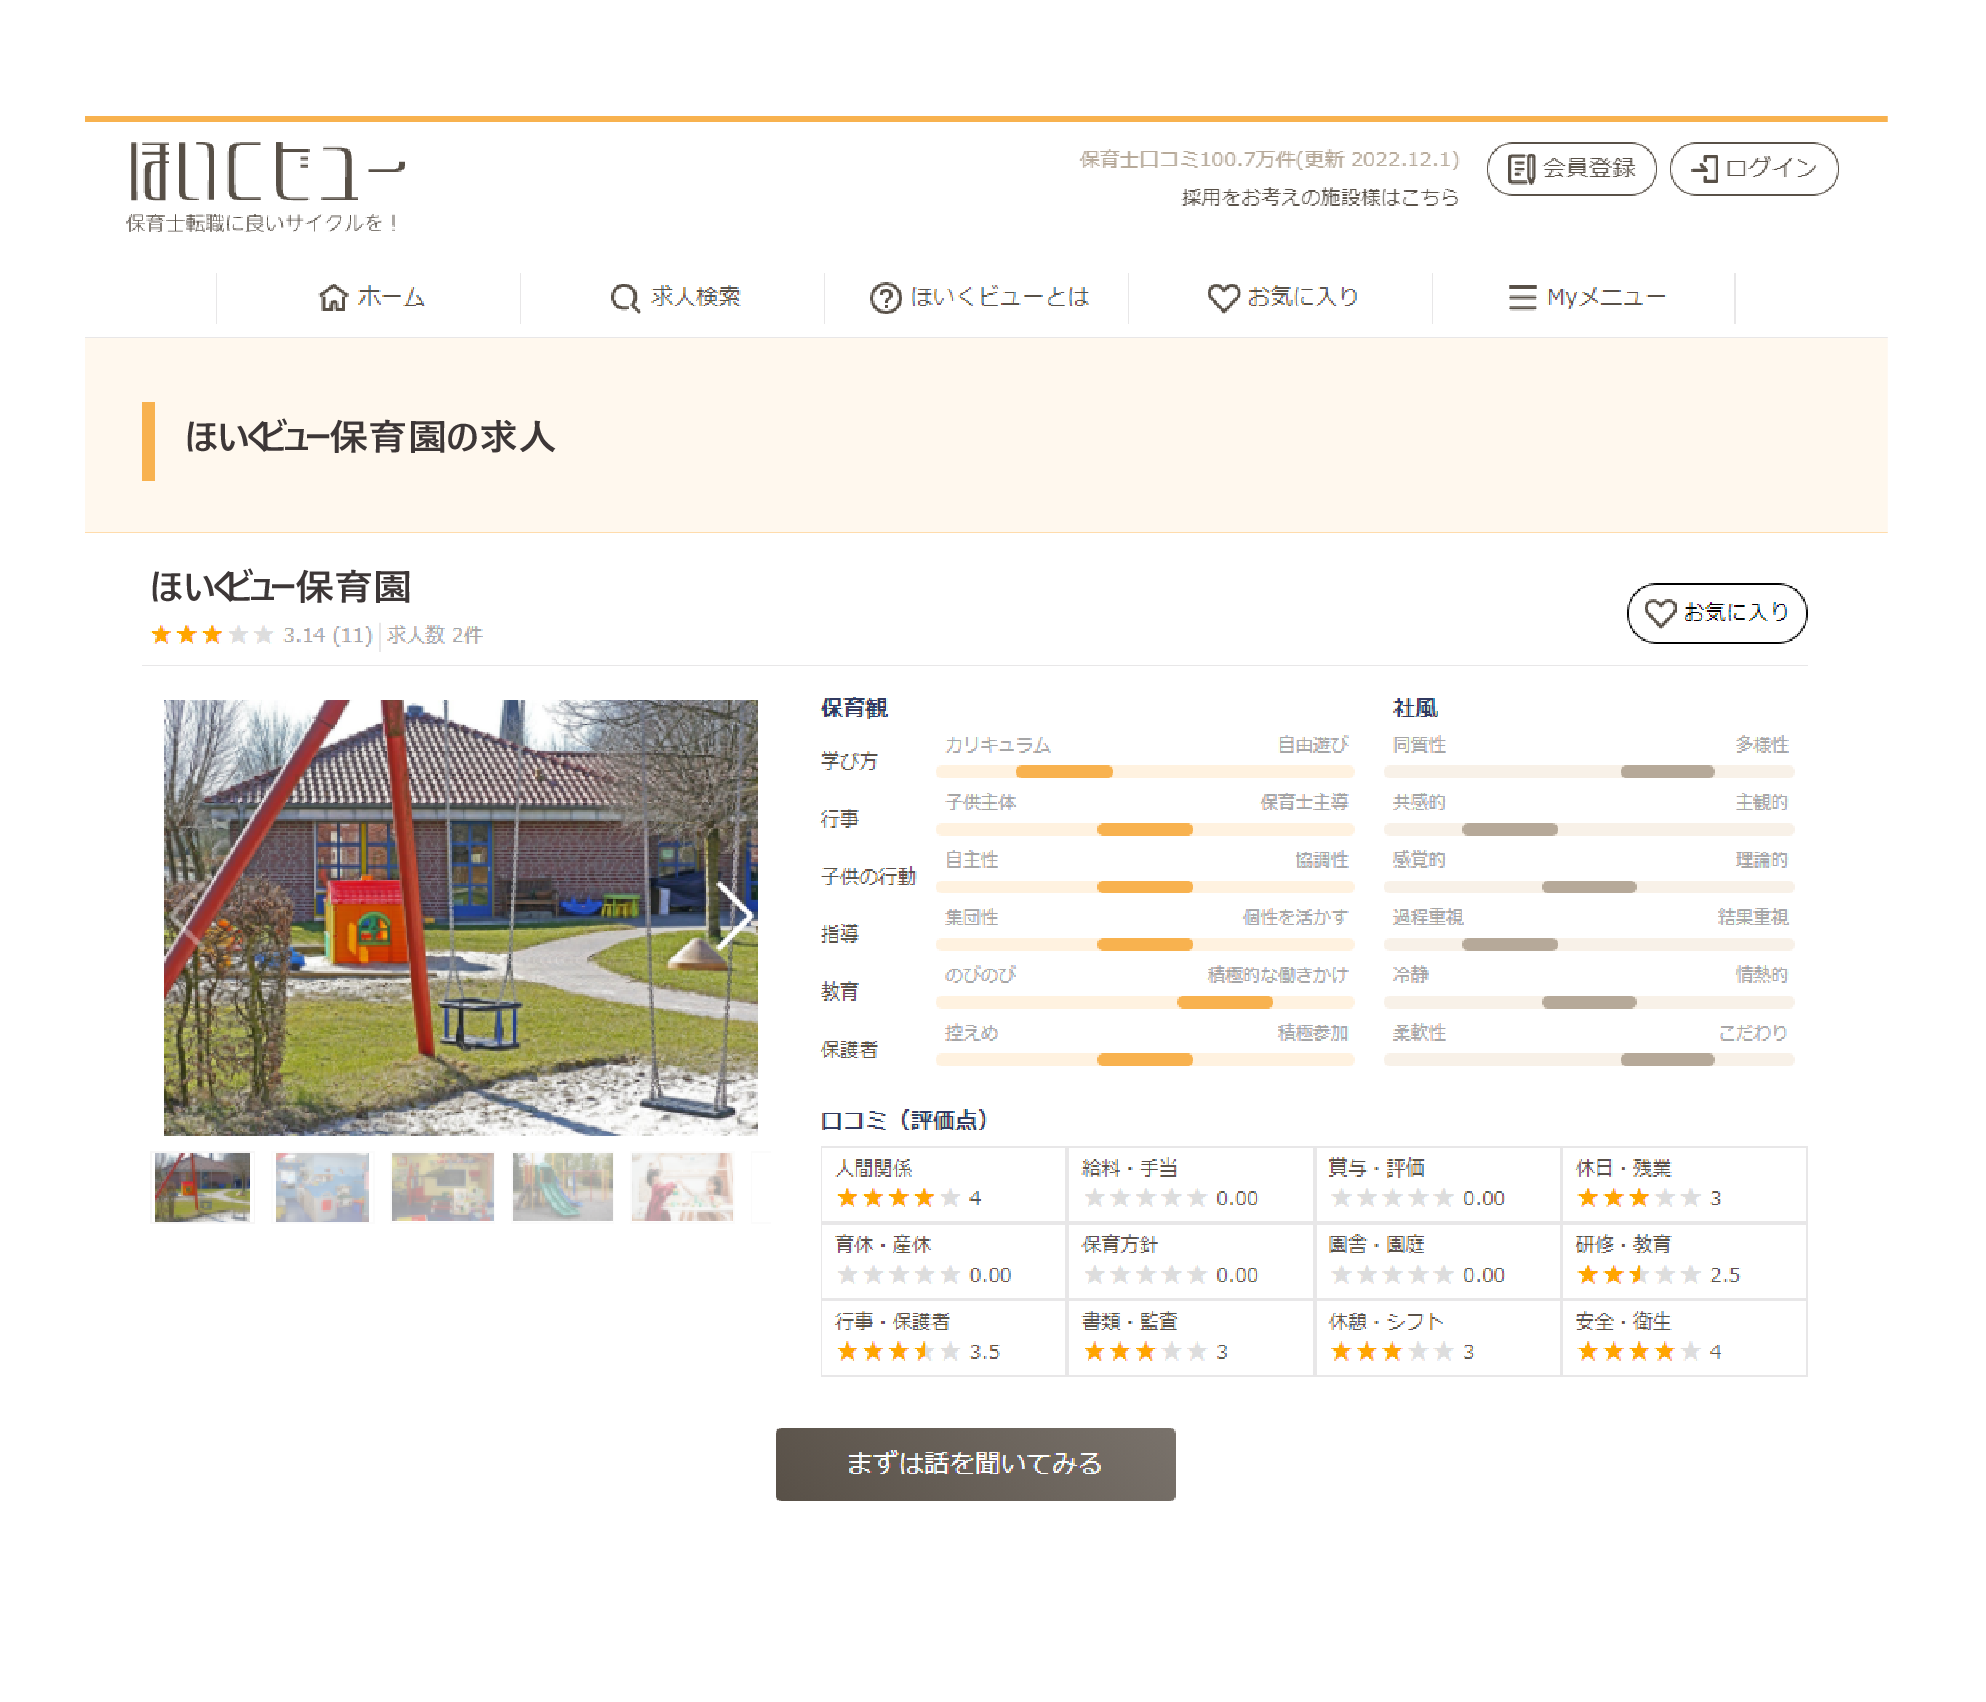The width and height of the screenshot is (1986, 1702).
Task: Click the 子供の行動 slider bar
Action: pos(1145,887)
